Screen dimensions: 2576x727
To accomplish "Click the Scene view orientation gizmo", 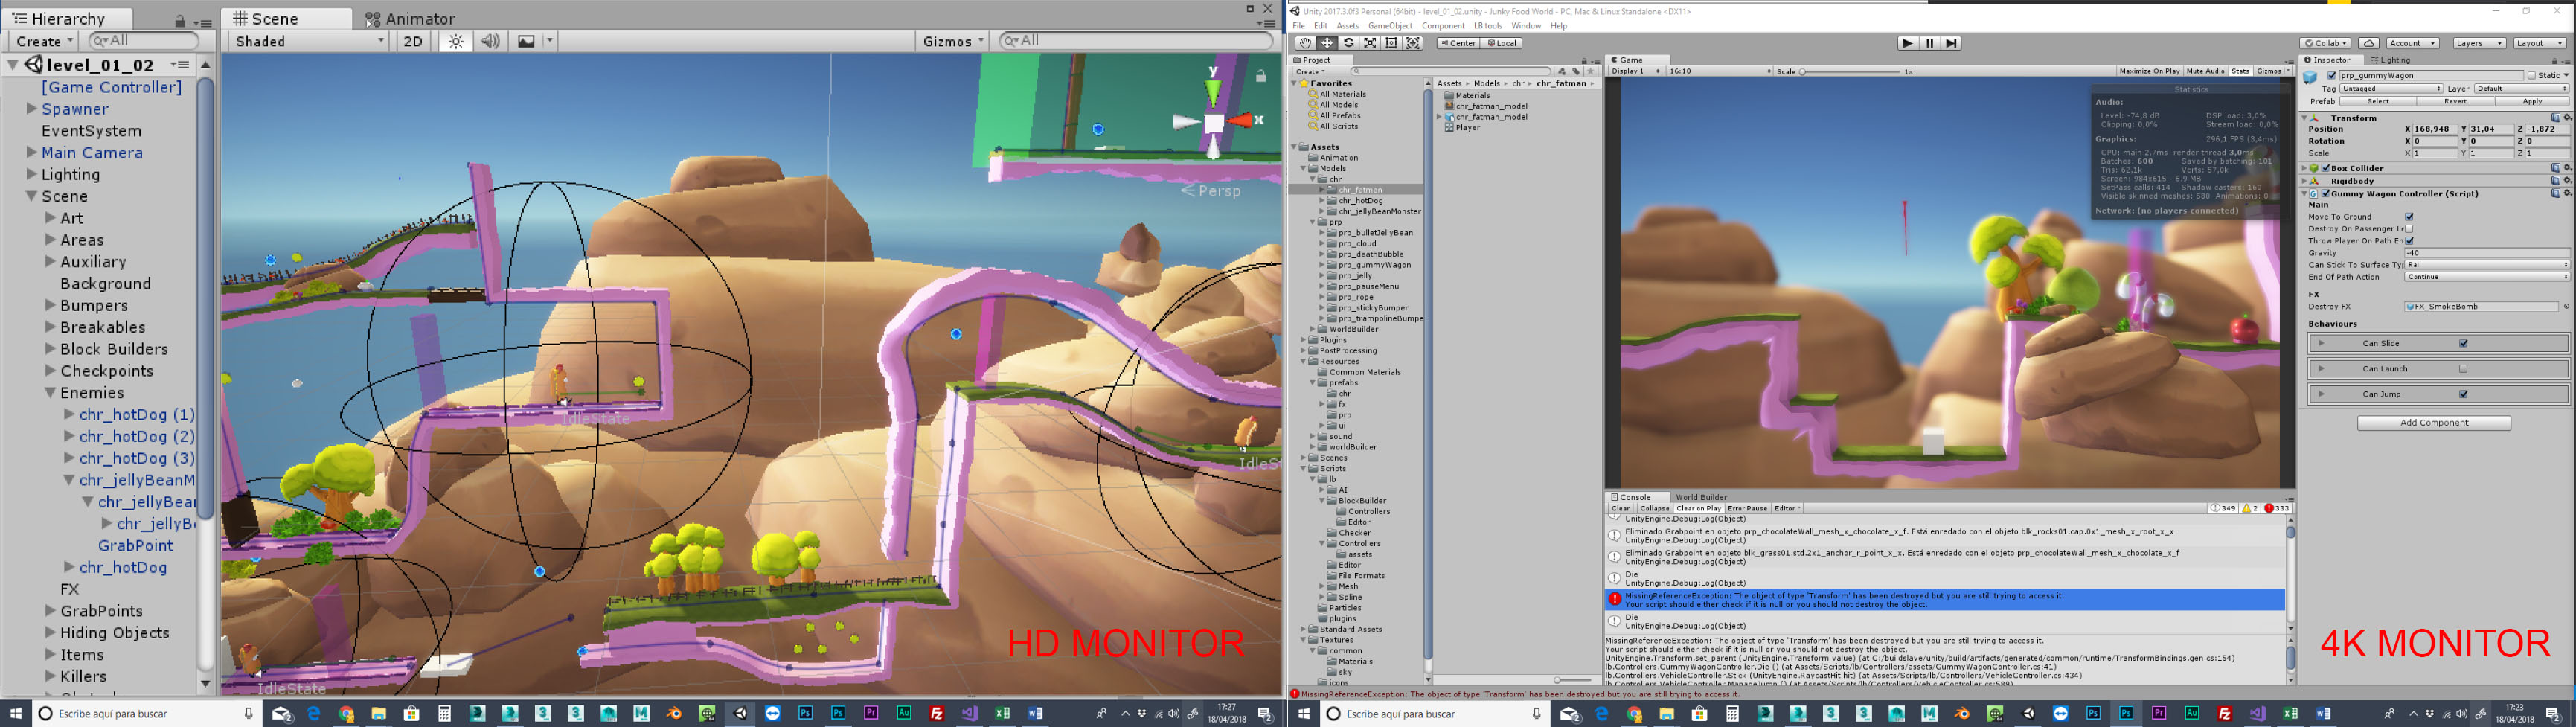I will pyautogui.click(x=1214, y=122).
